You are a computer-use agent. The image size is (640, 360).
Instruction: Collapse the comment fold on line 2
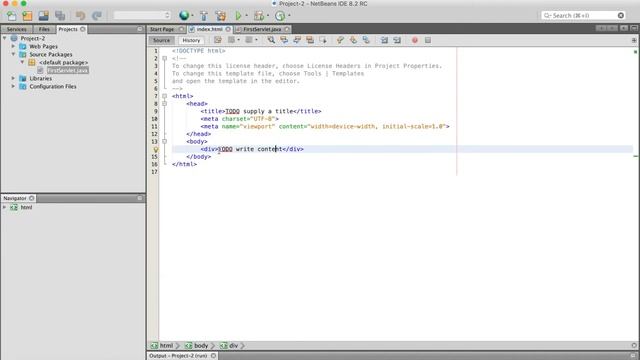[x=164, y=58]
